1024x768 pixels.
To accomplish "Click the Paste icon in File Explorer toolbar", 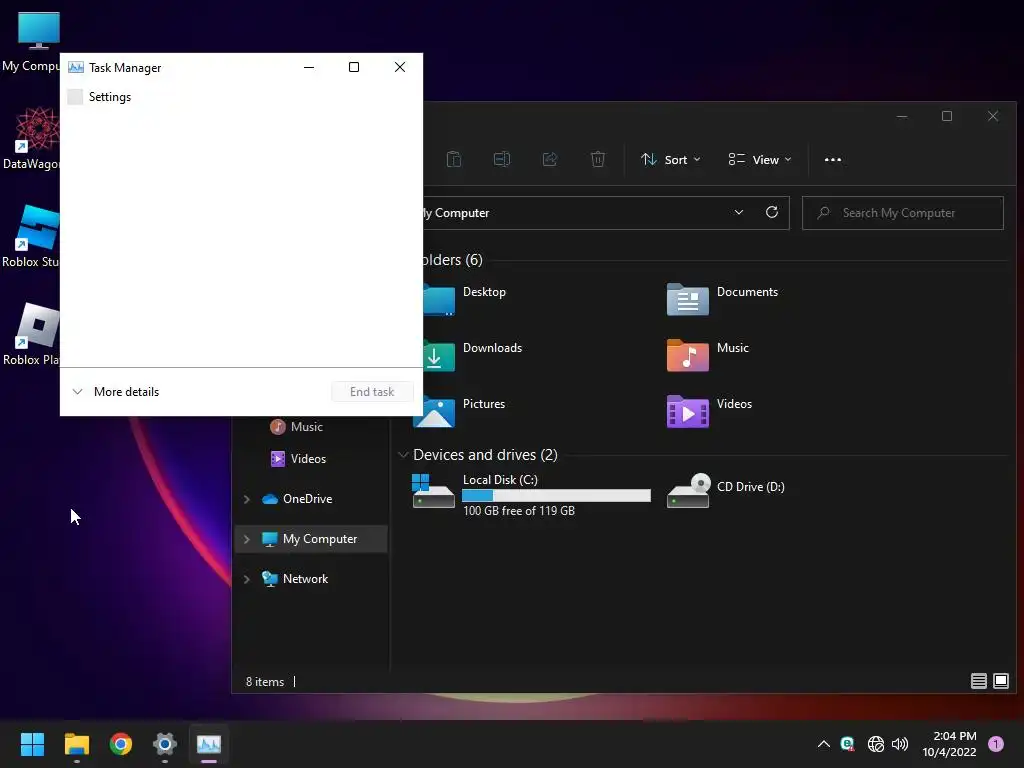I will point(454,159).
